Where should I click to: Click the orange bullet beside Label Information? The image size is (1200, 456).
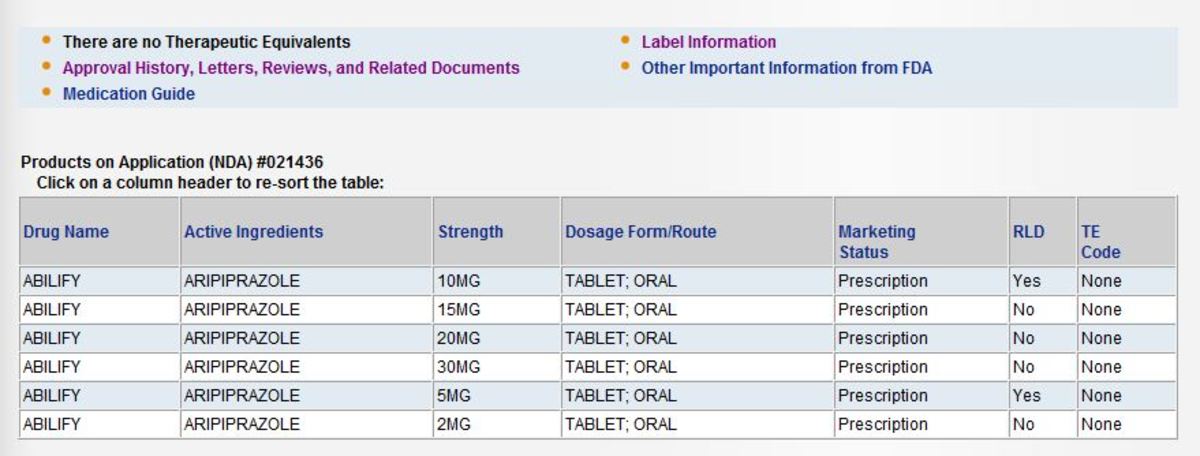625,41
